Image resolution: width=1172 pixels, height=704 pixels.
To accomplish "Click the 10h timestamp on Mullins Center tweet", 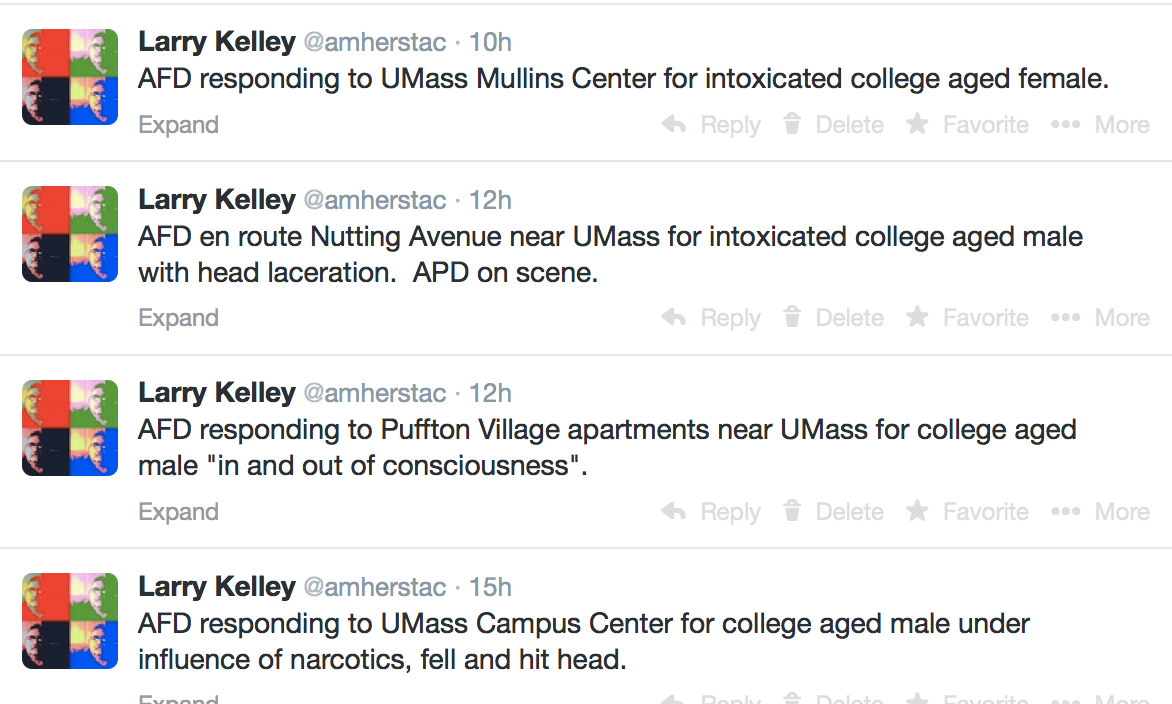I will (490, 42).
